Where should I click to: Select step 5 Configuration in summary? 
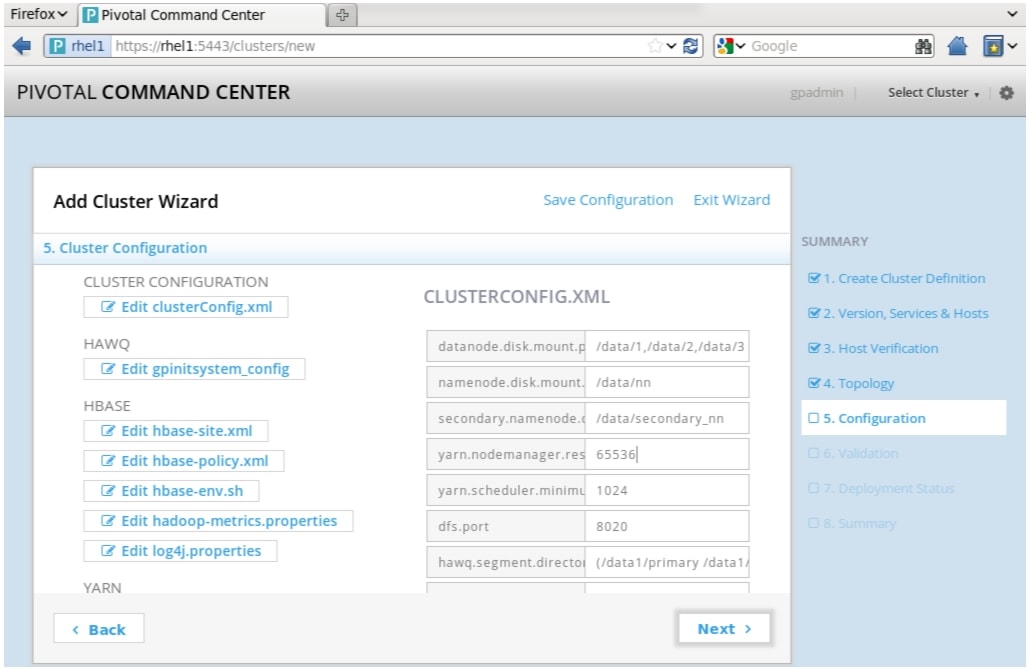(x=903, y=418)
